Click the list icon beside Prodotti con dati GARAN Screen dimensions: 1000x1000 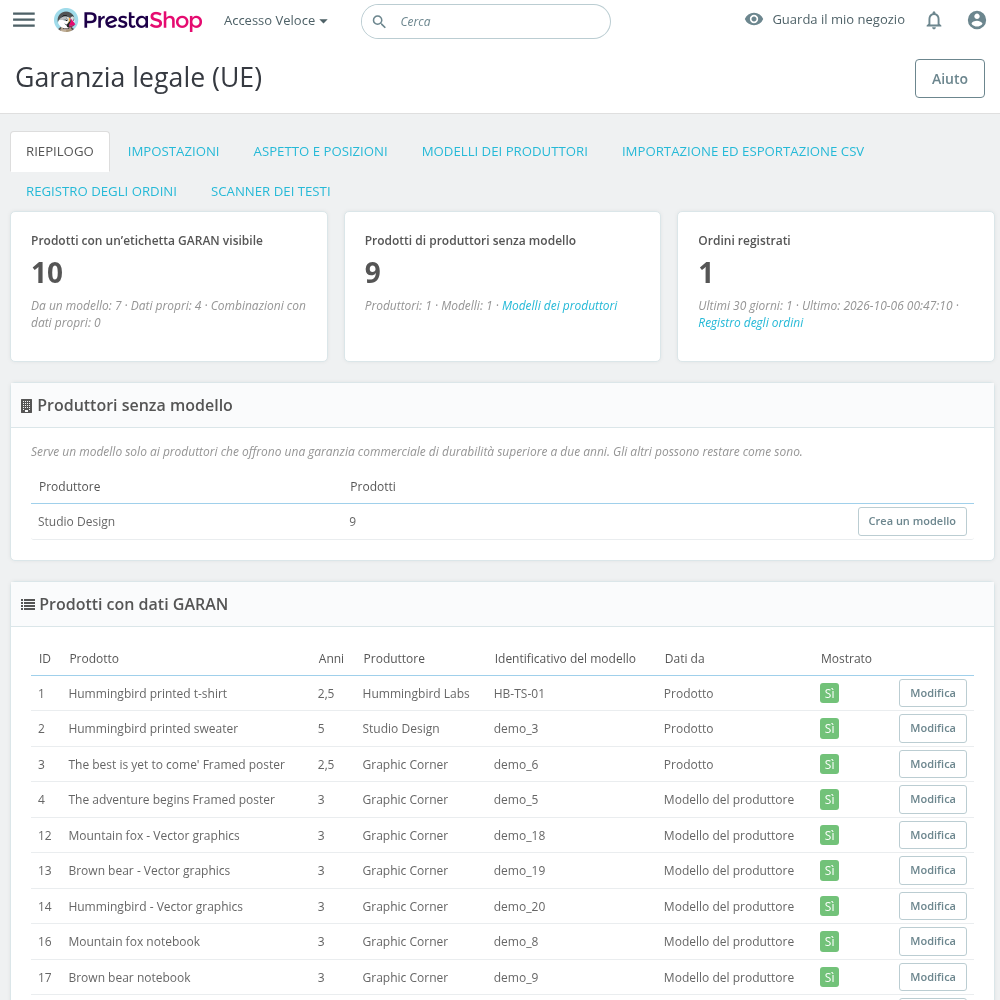(27, 605)
